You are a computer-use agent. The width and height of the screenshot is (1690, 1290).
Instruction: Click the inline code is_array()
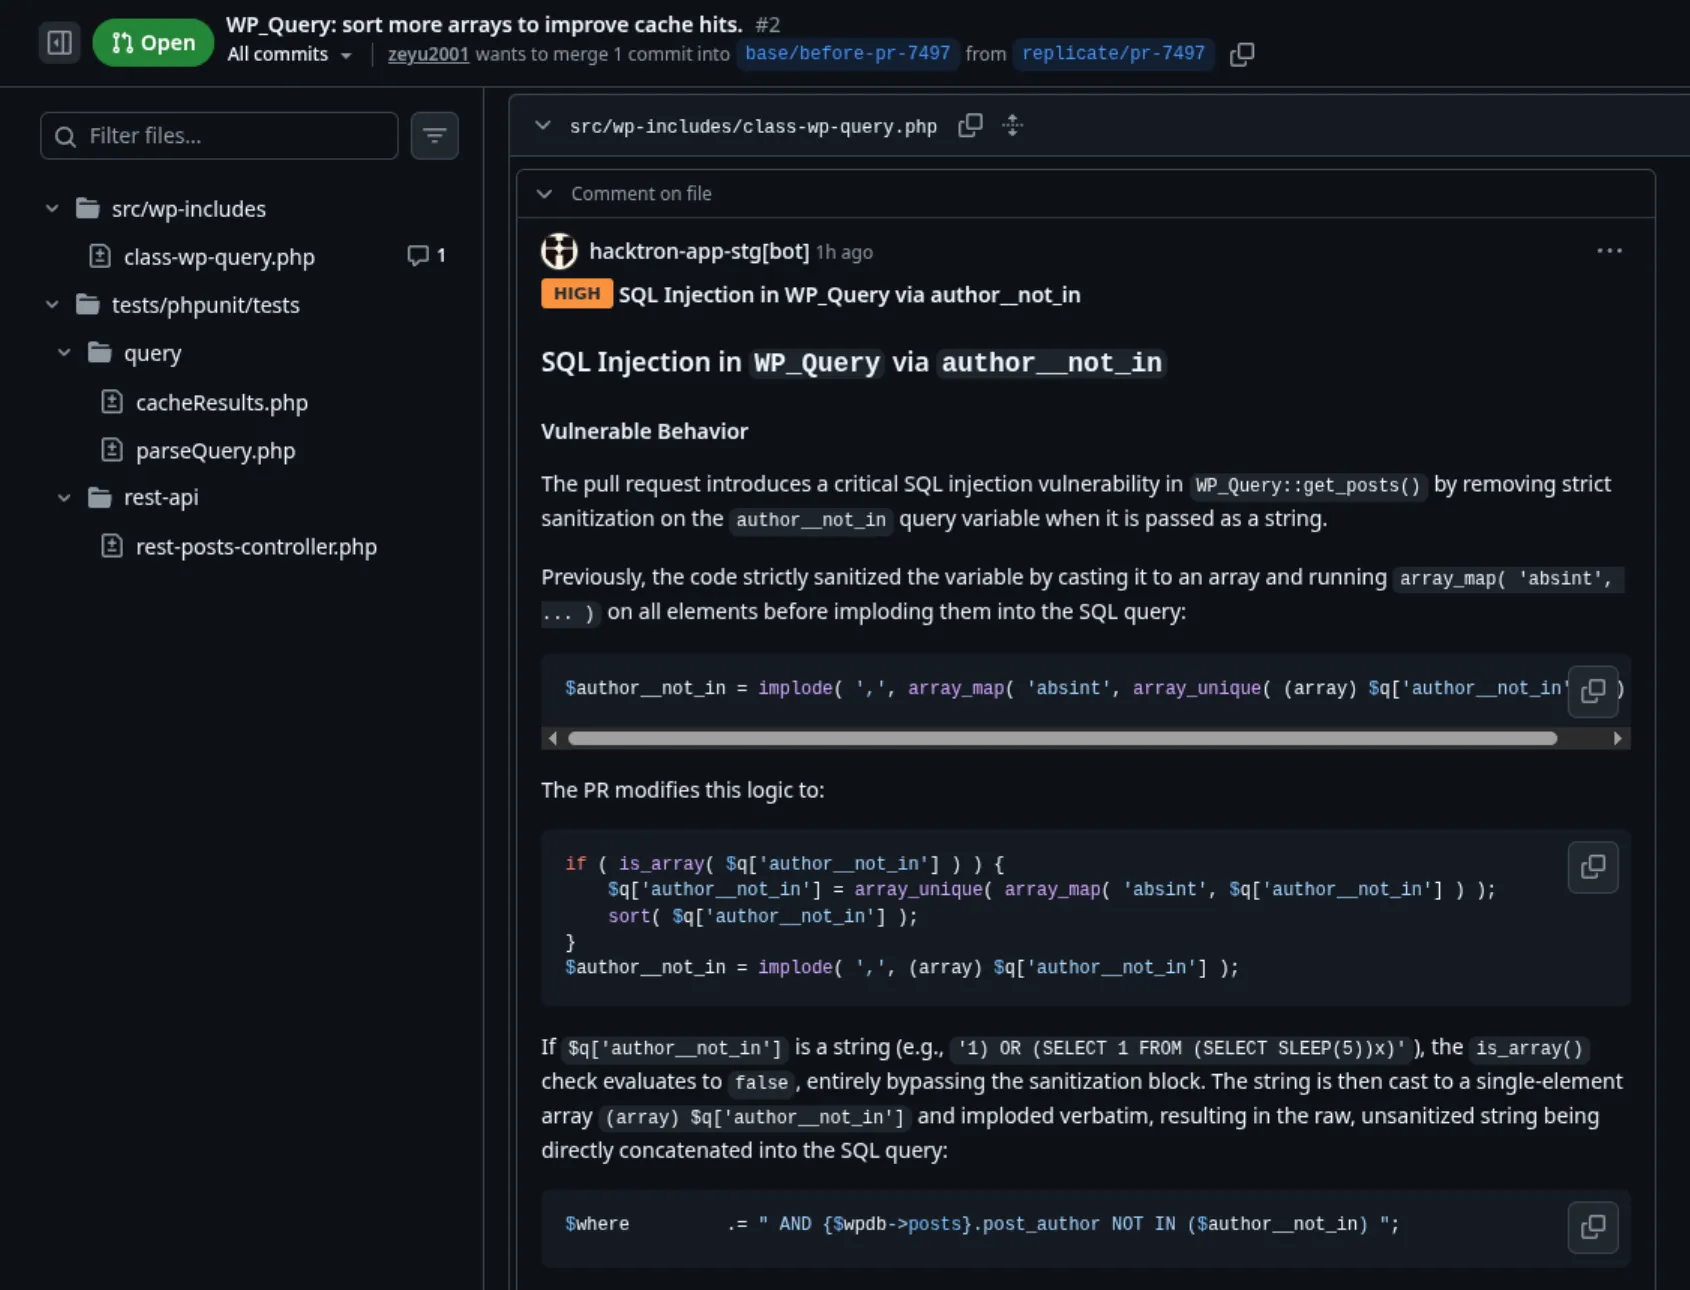point(1530,1048)
